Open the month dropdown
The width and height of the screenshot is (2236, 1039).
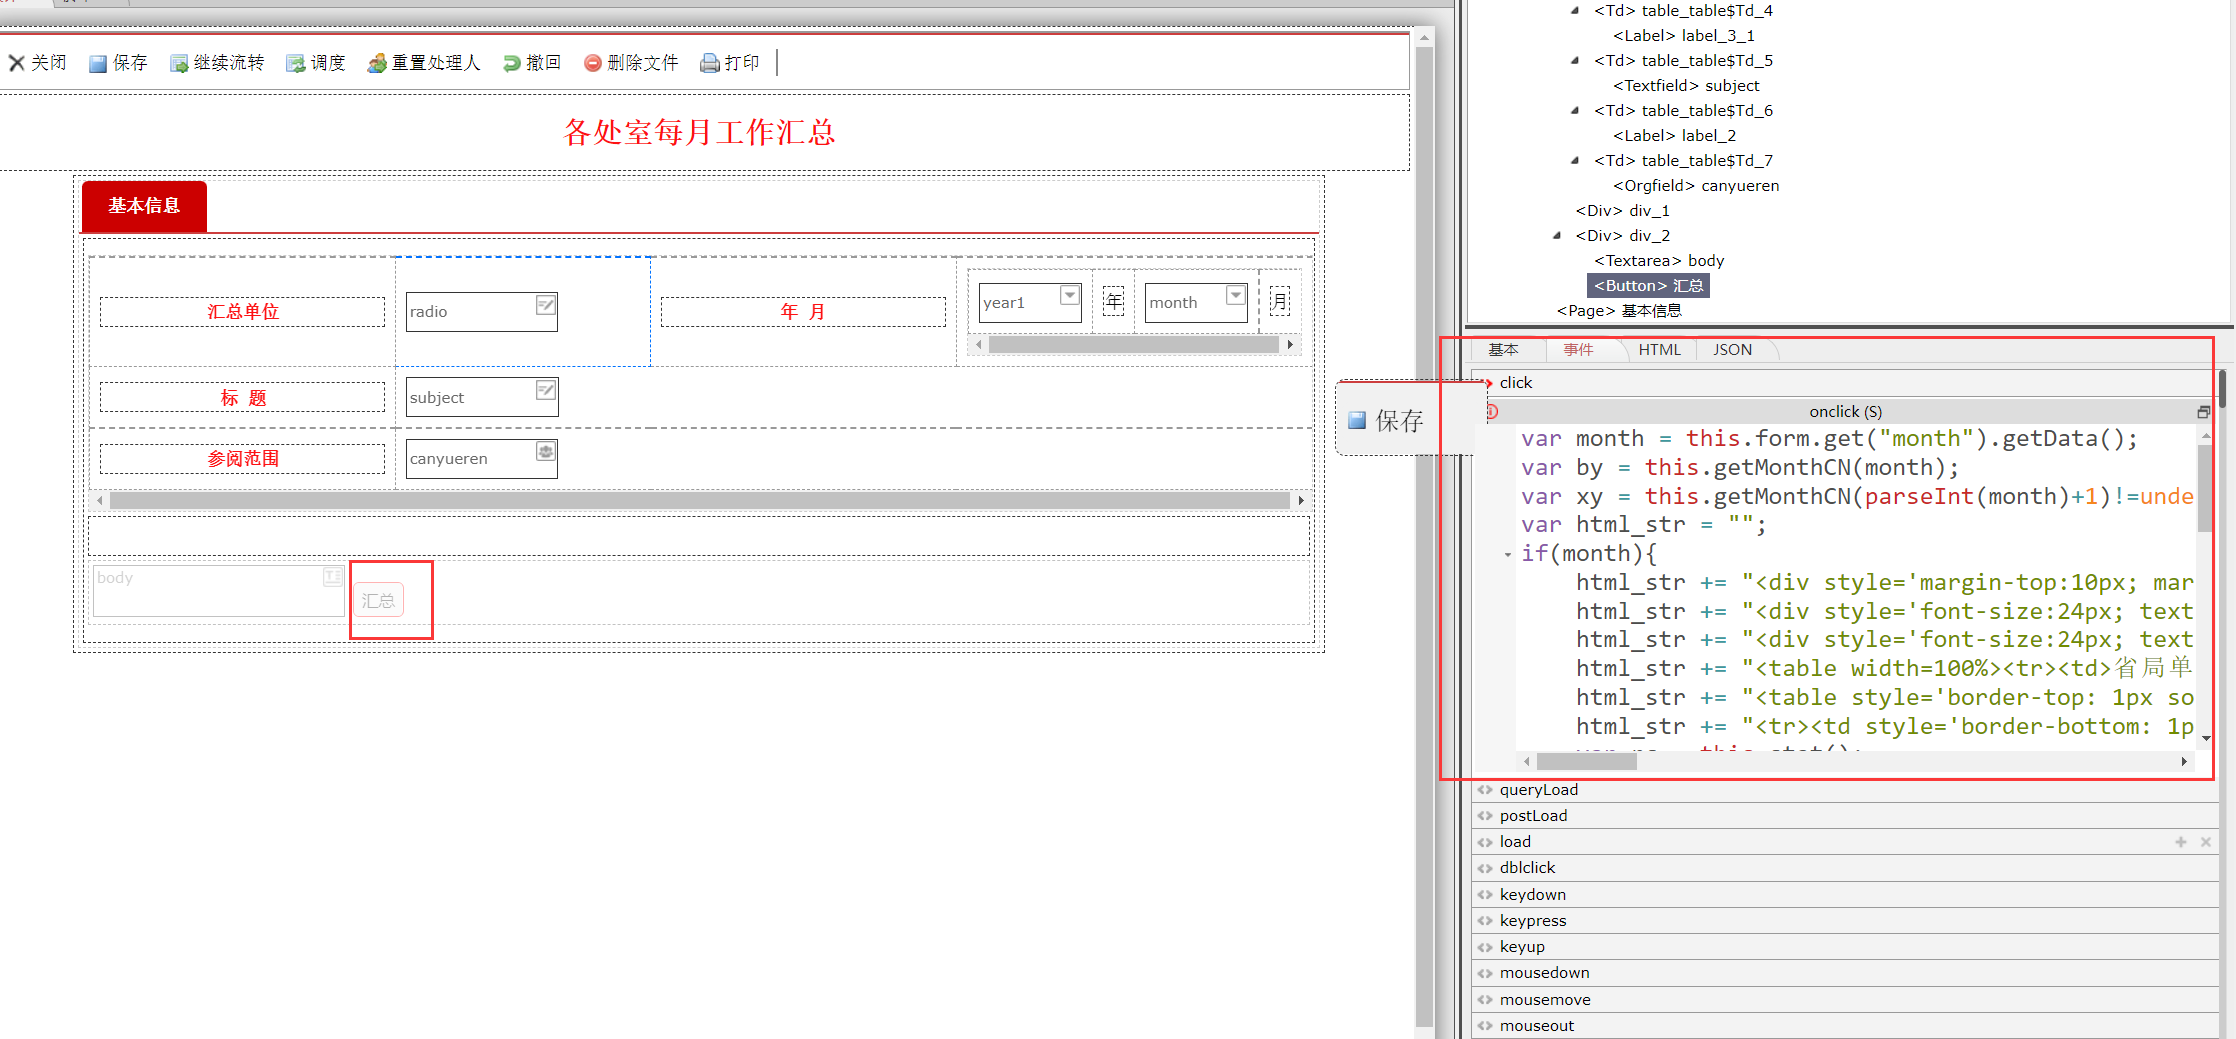click(1235, 296)
